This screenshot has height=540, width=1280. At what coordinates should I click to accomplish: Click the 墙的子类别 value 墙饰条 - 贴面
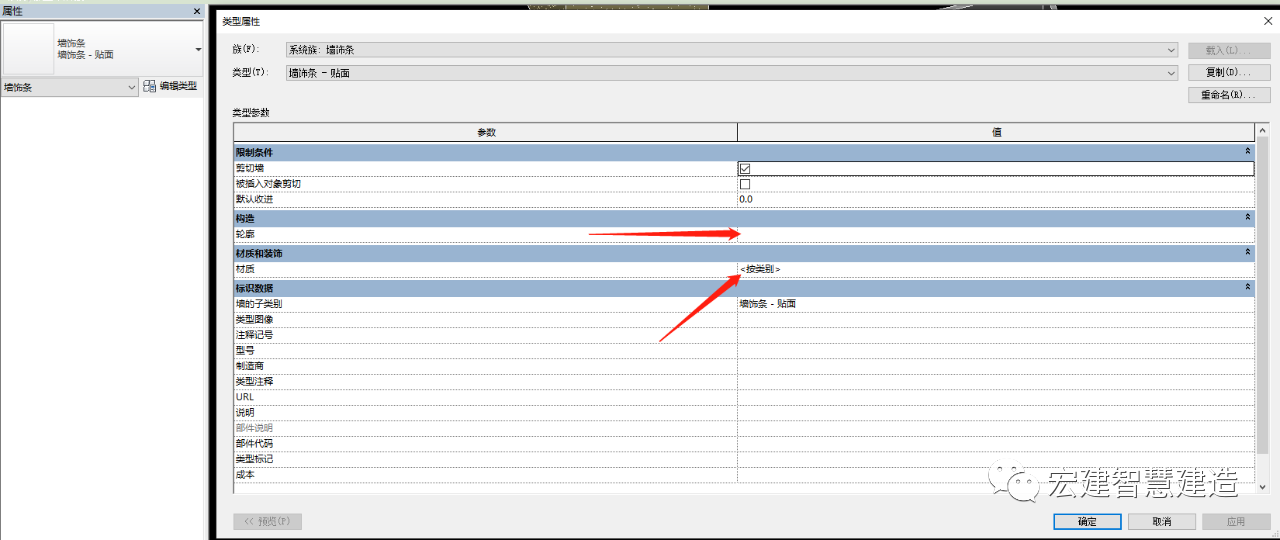tap(995, 303)
